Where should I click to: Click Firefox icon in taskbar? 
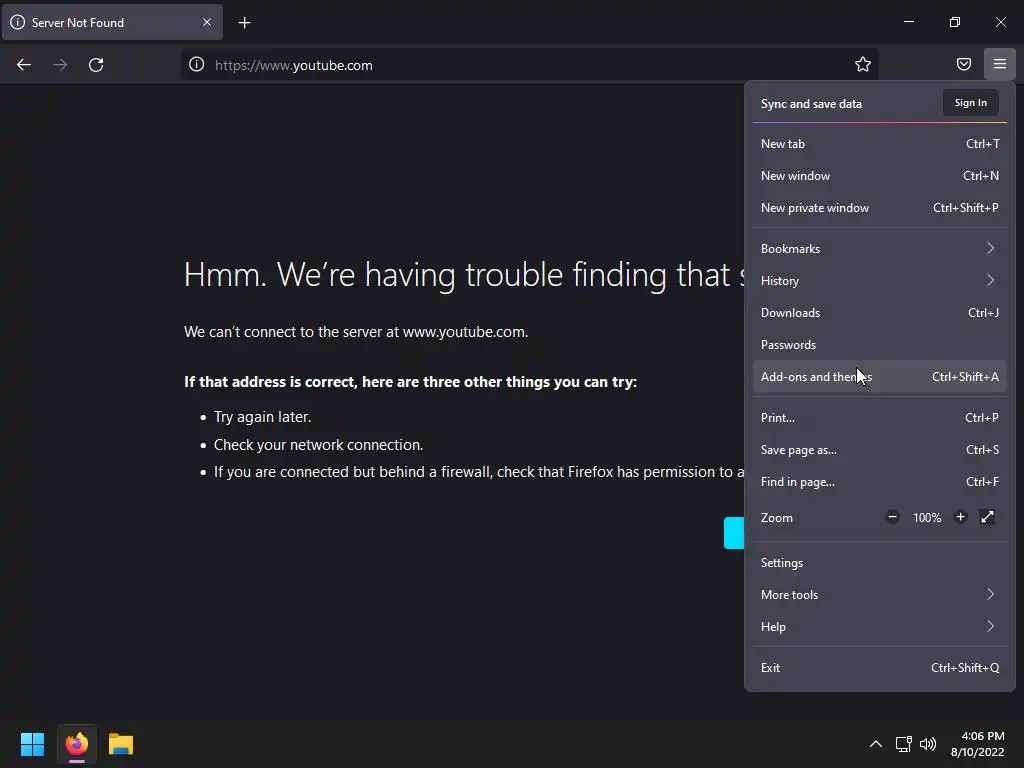(77, 744)
